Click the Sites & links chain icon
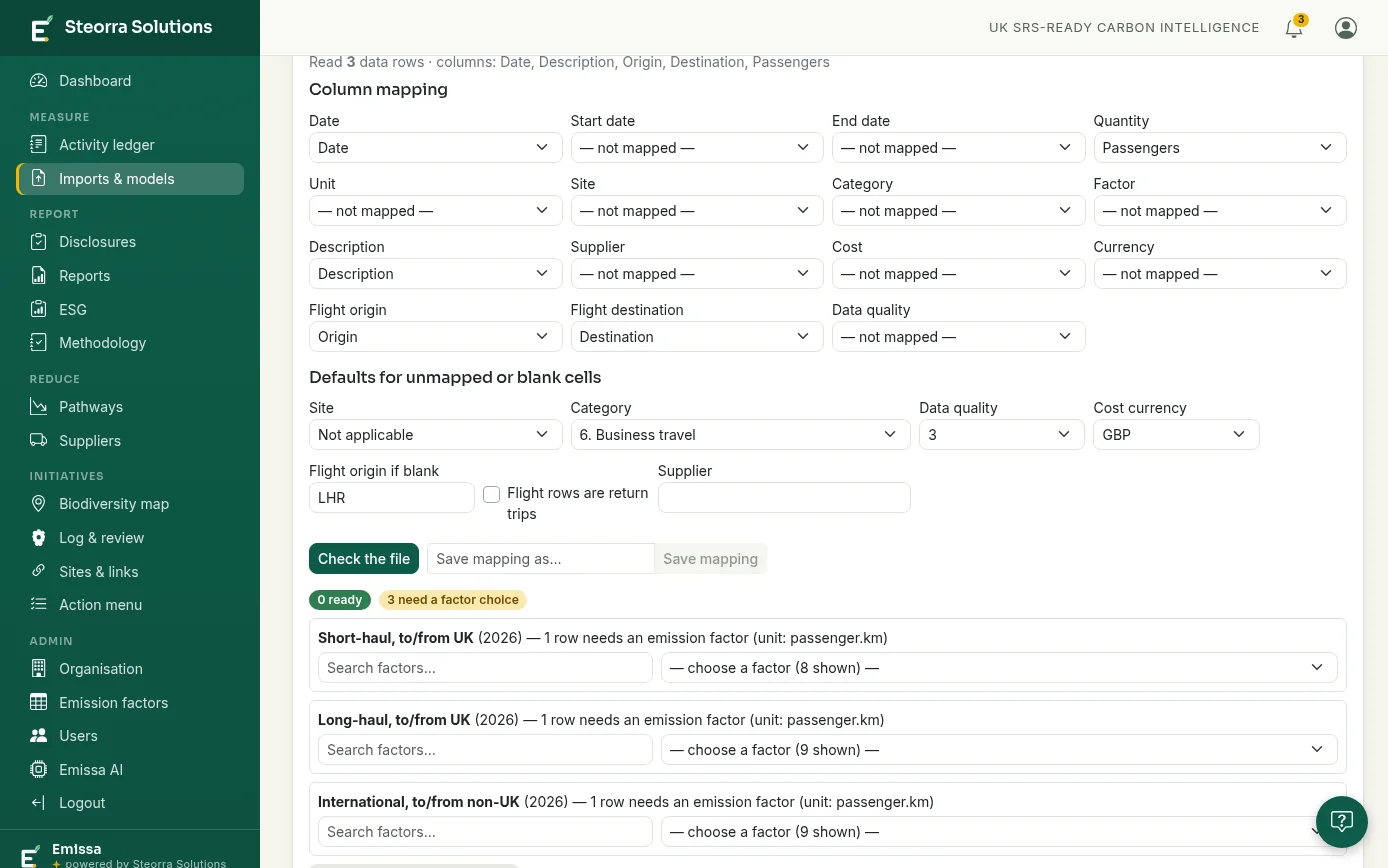 click(x=38, y=572)
